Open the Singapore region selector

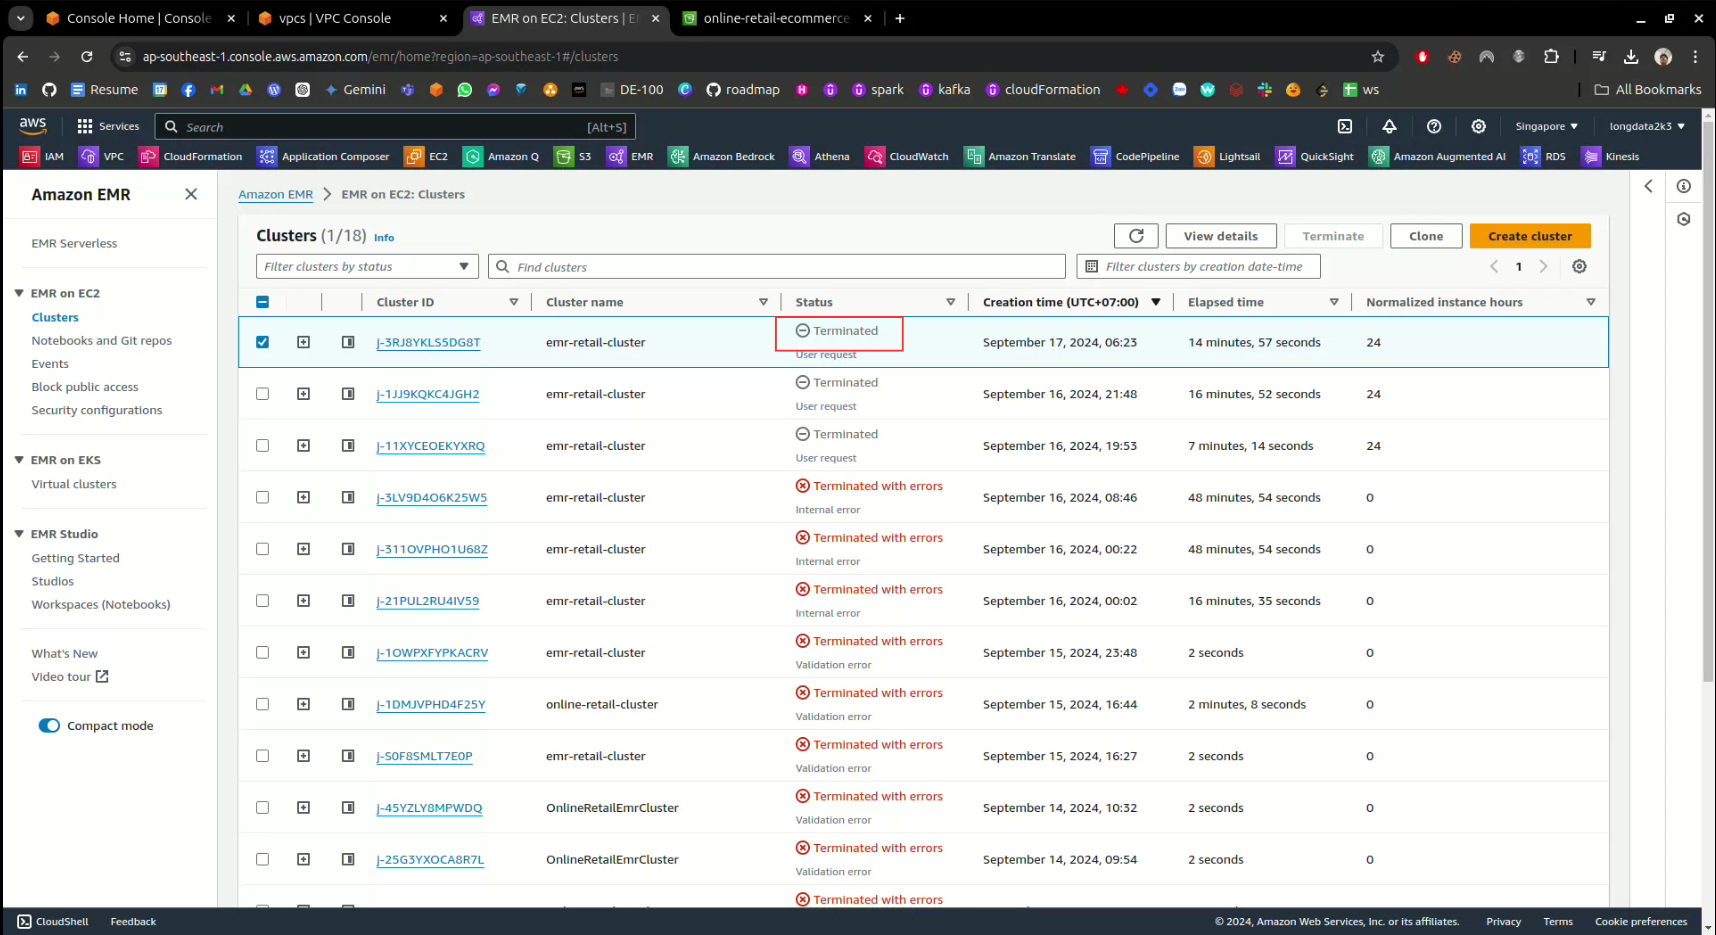(1546, 127)
